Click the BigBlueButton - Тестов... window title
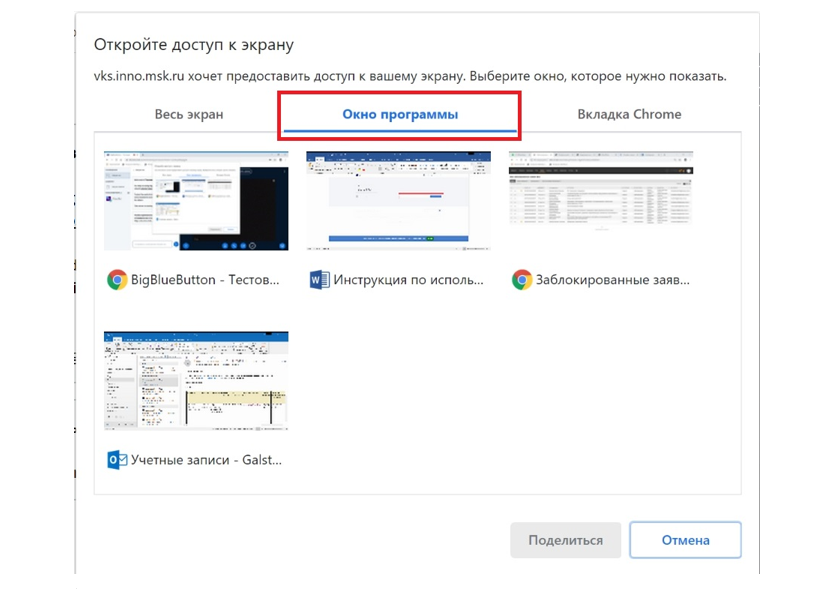 point(206,280)
